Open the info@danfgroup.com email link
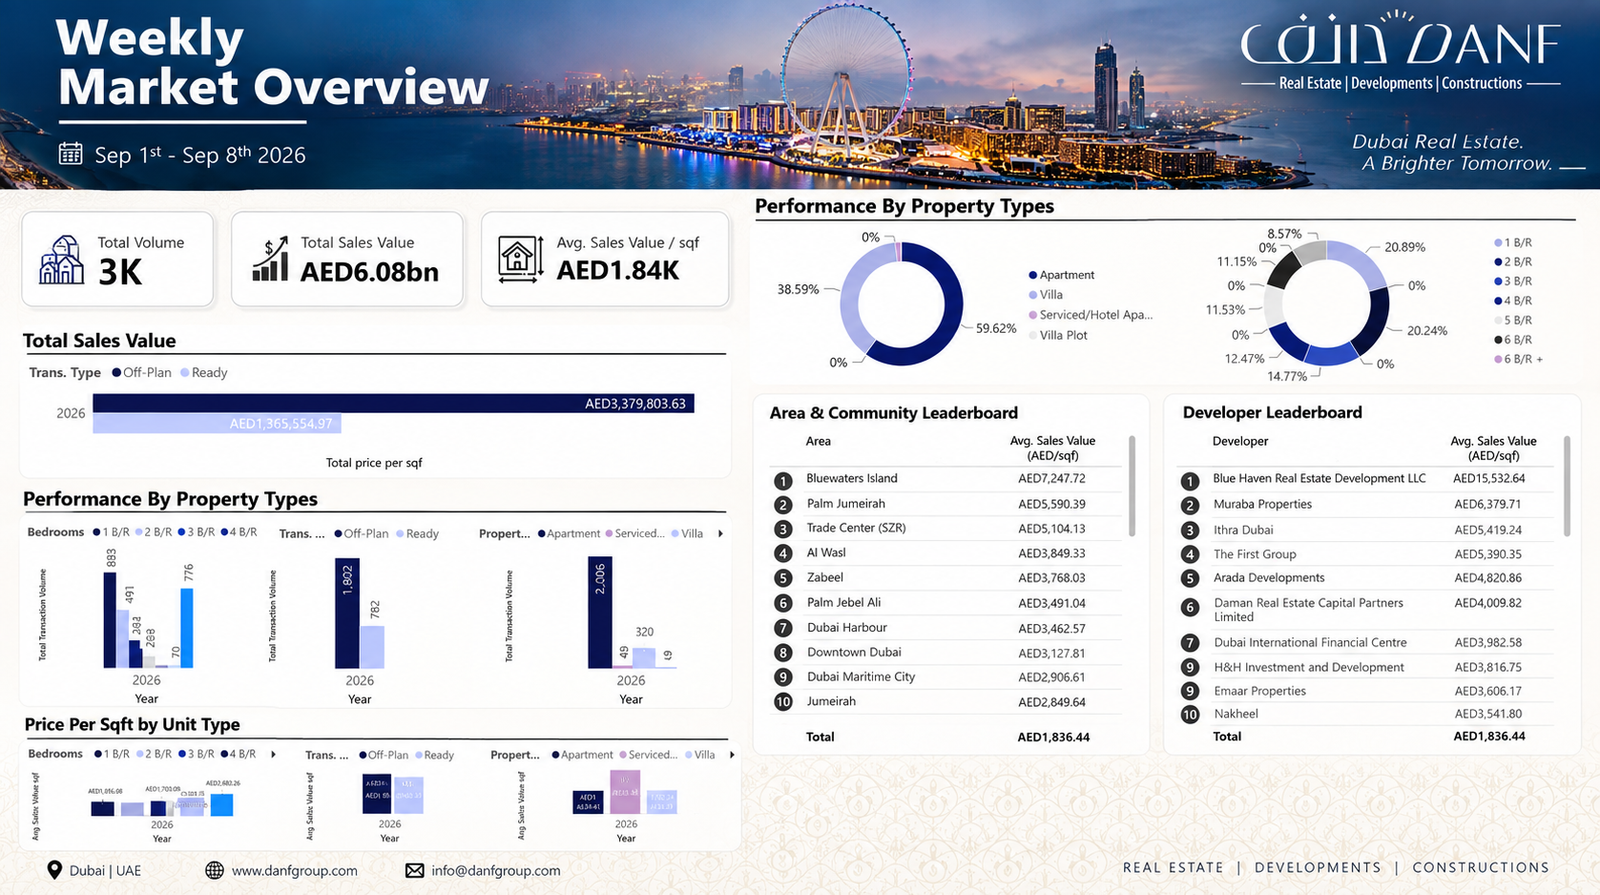 (496, 871)
